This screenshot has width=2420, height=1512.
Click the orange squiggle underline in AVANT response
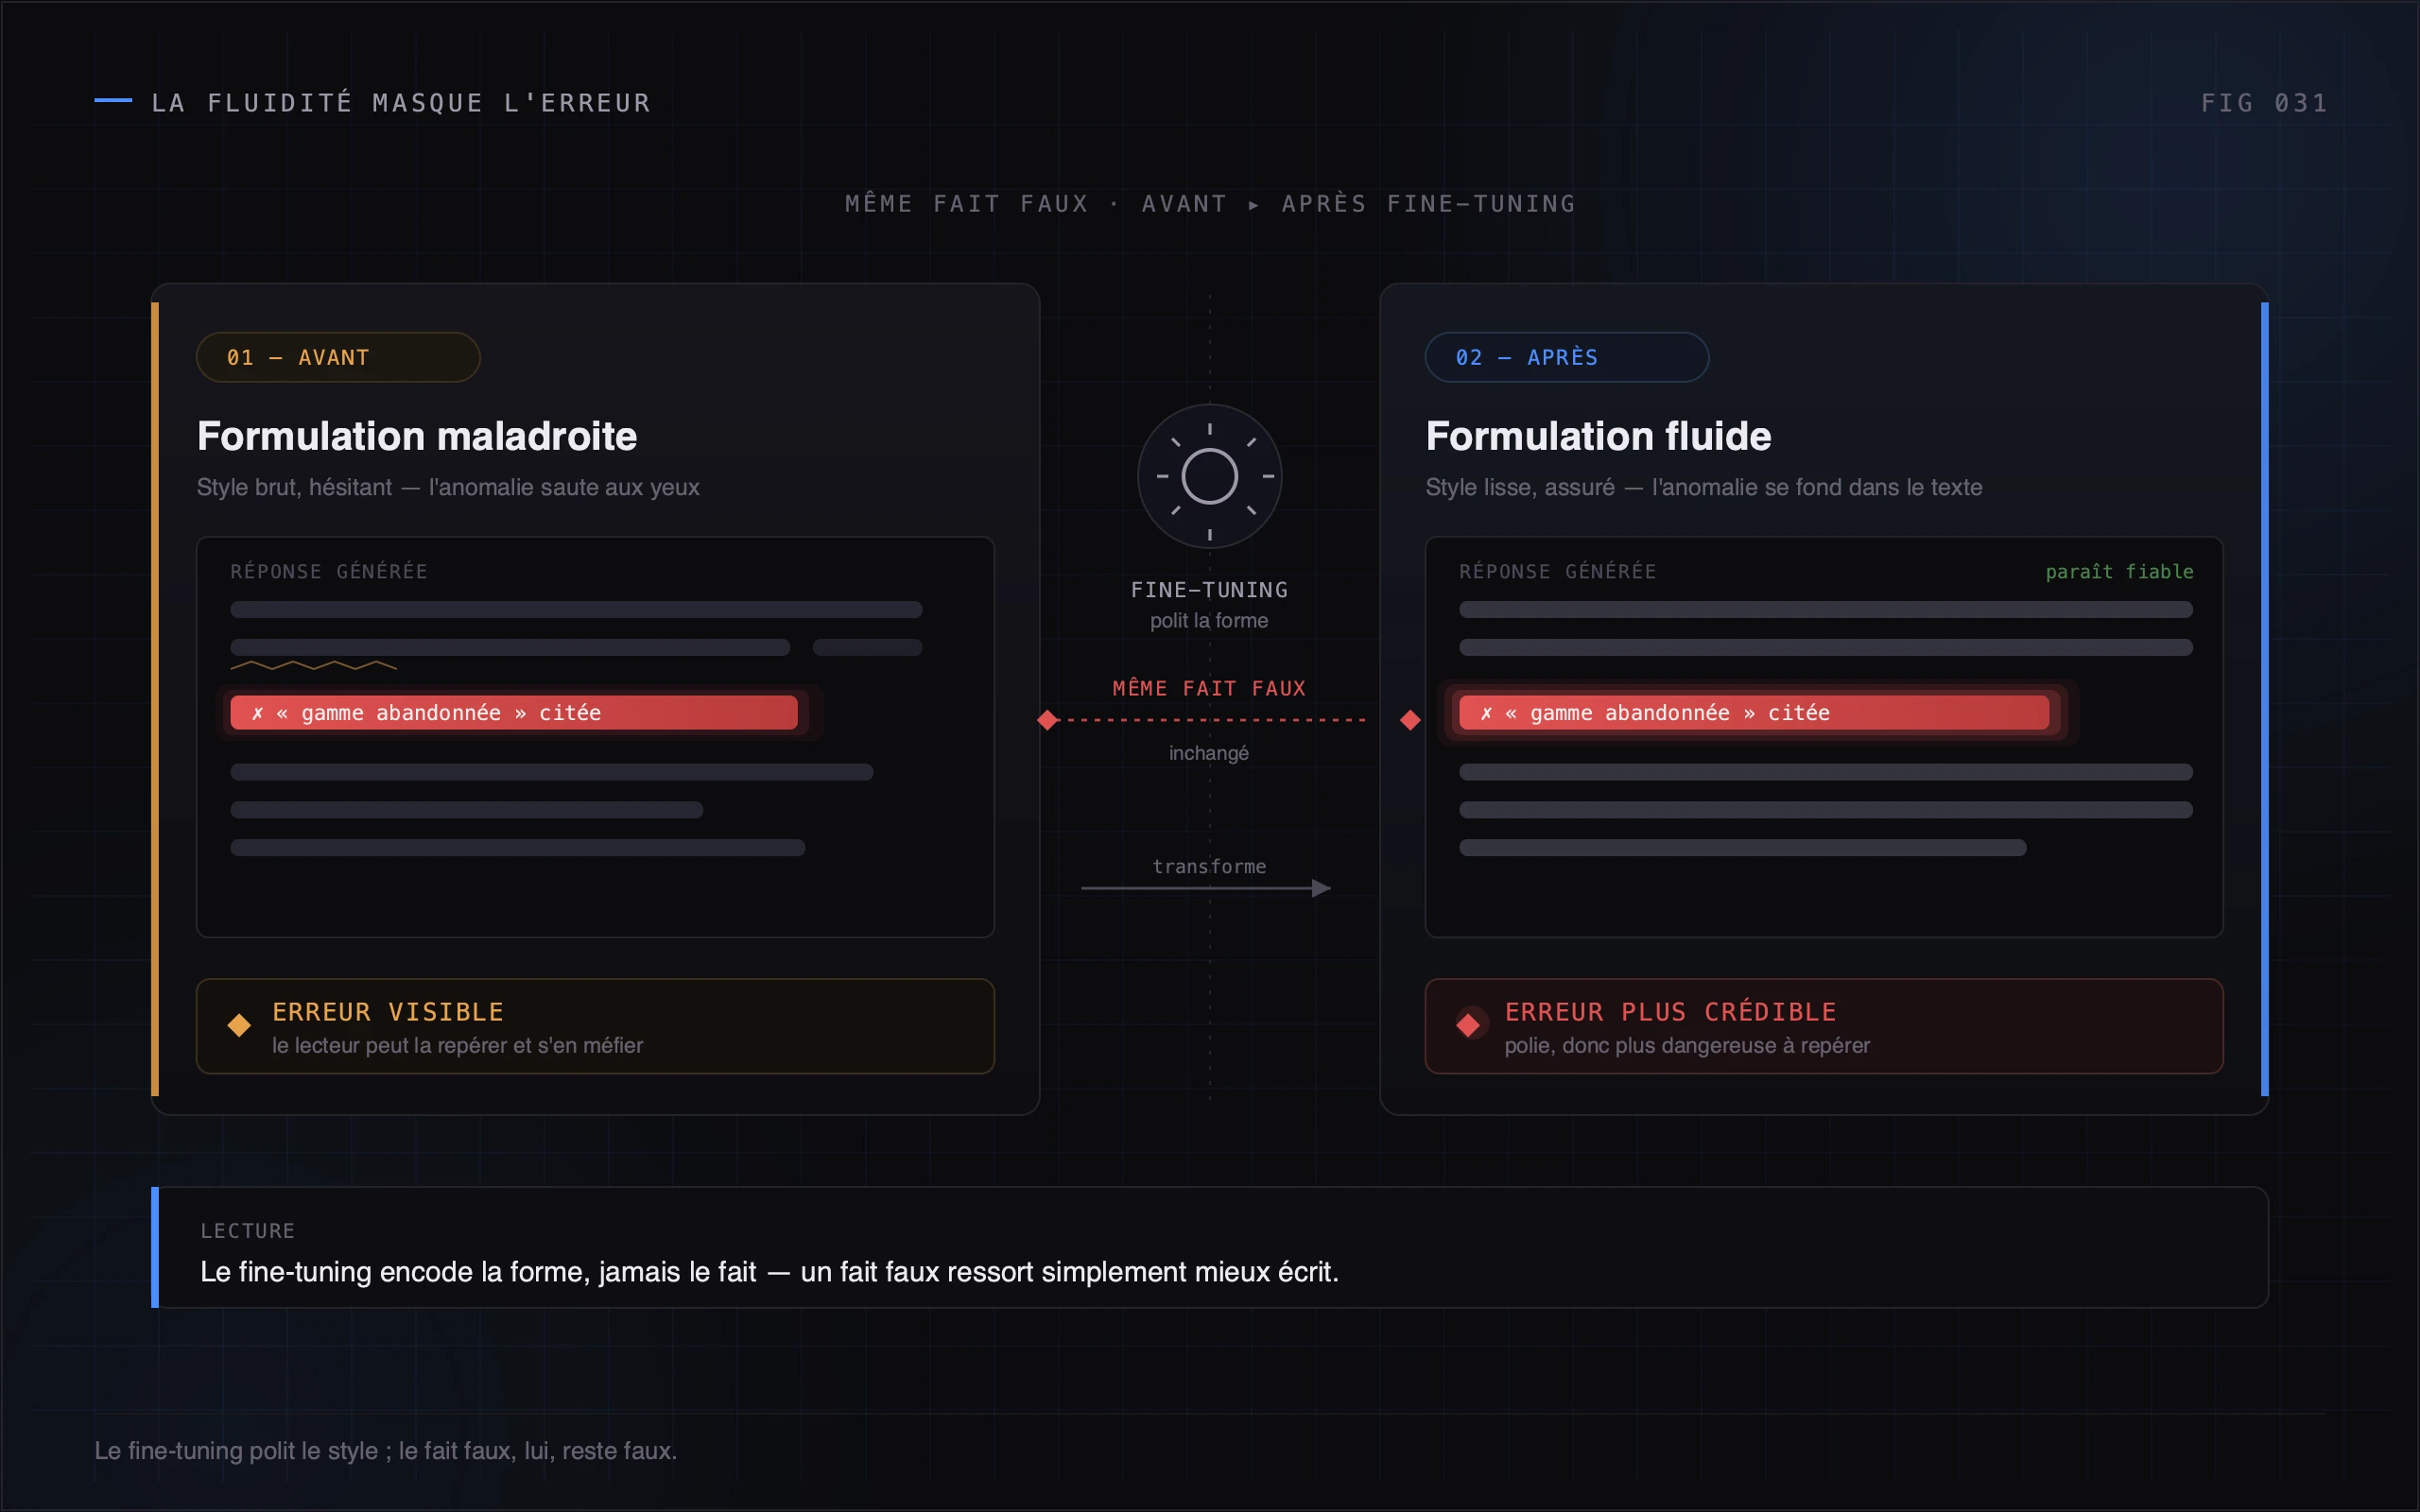pos(313,665)
